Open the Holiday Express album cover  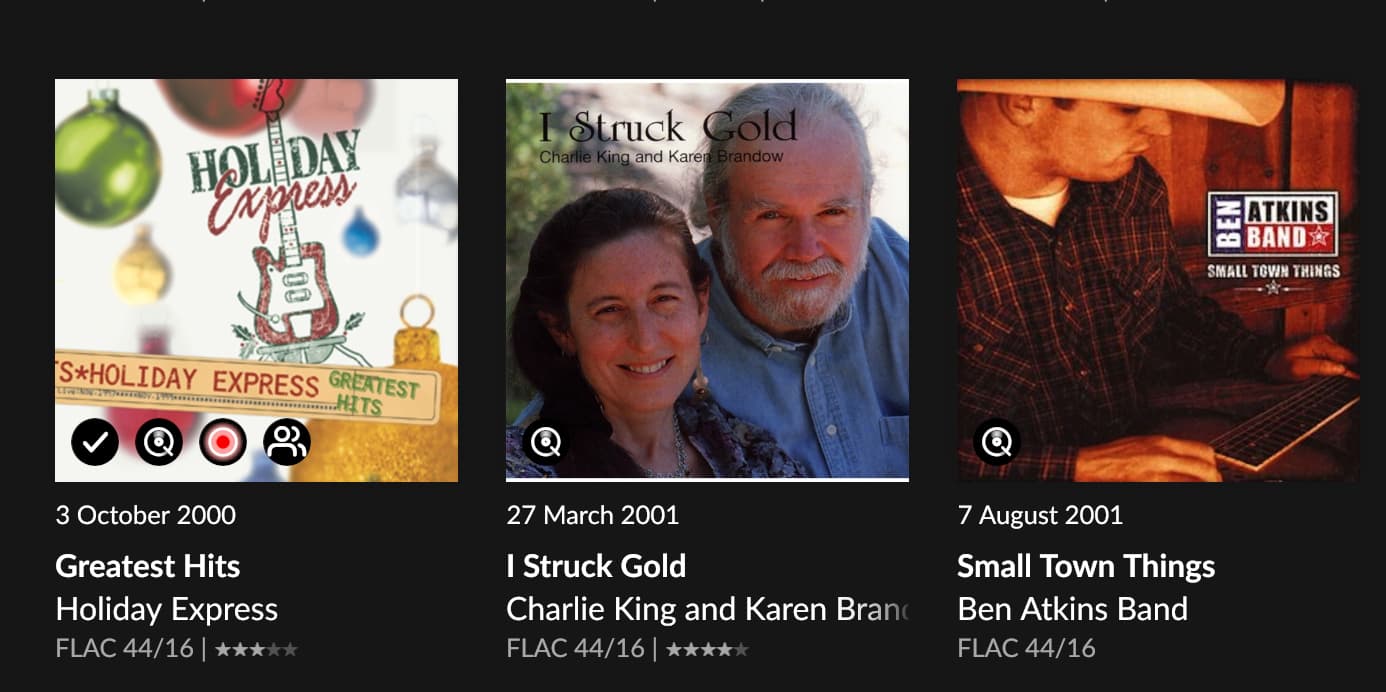256,281
